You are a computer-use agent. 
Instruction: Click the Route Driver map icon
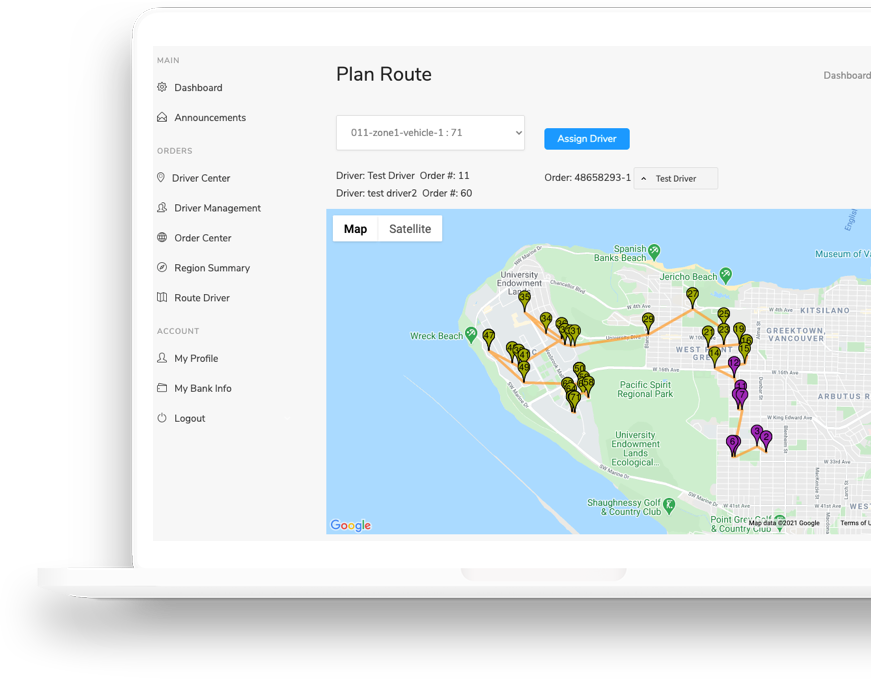tap(162, 298)
